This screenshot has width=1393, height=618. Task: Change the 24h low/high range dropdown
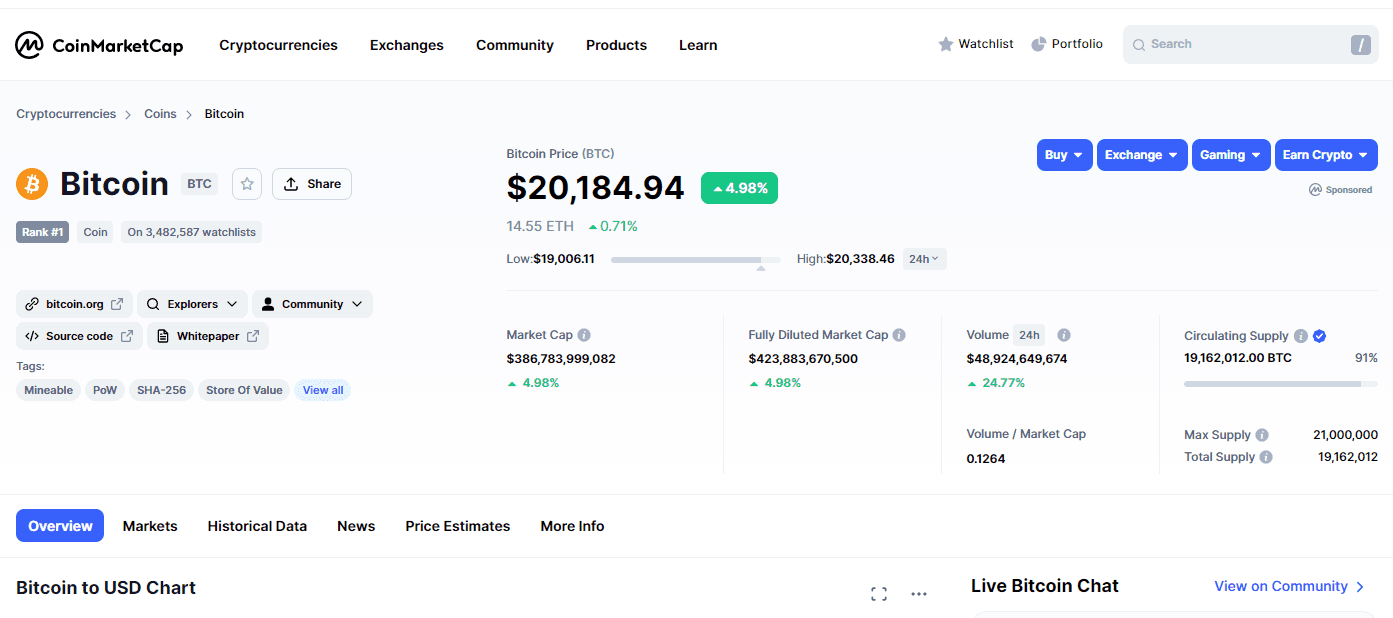click(x=924, y=259)
